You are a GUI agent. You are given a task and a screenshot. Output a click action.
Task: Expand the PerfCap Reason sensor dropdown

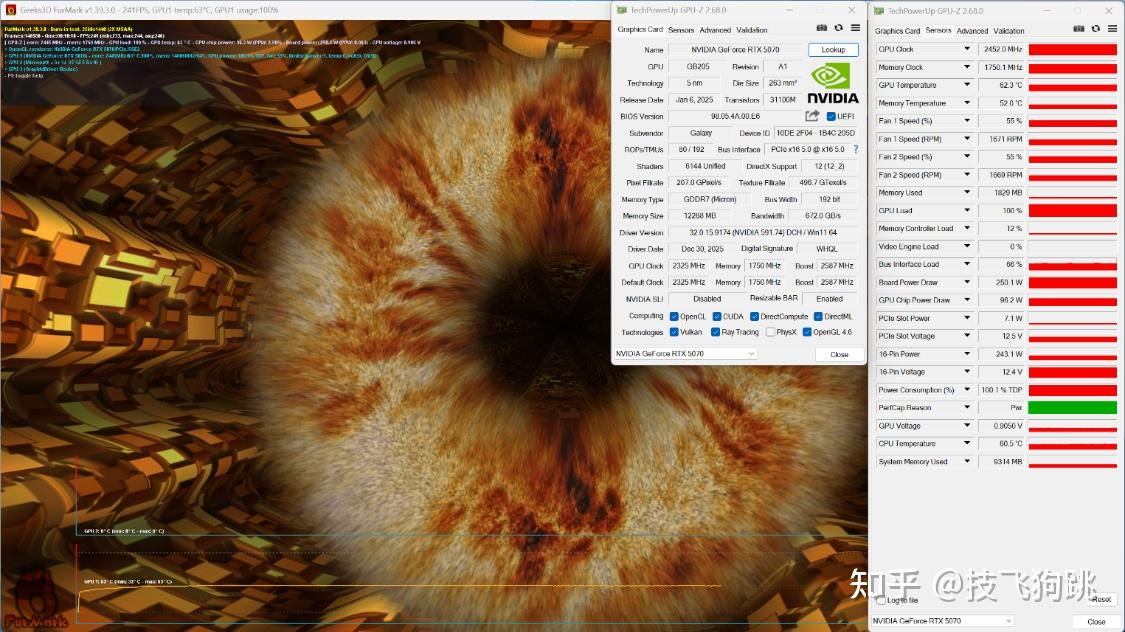coord(966,407)
